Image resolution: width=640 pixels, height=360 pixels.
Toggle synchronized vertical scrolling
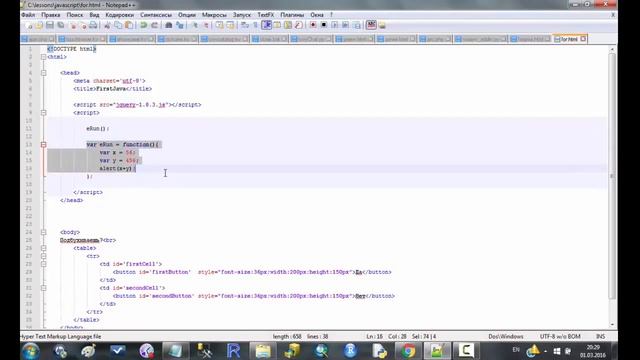pos(220,25)
